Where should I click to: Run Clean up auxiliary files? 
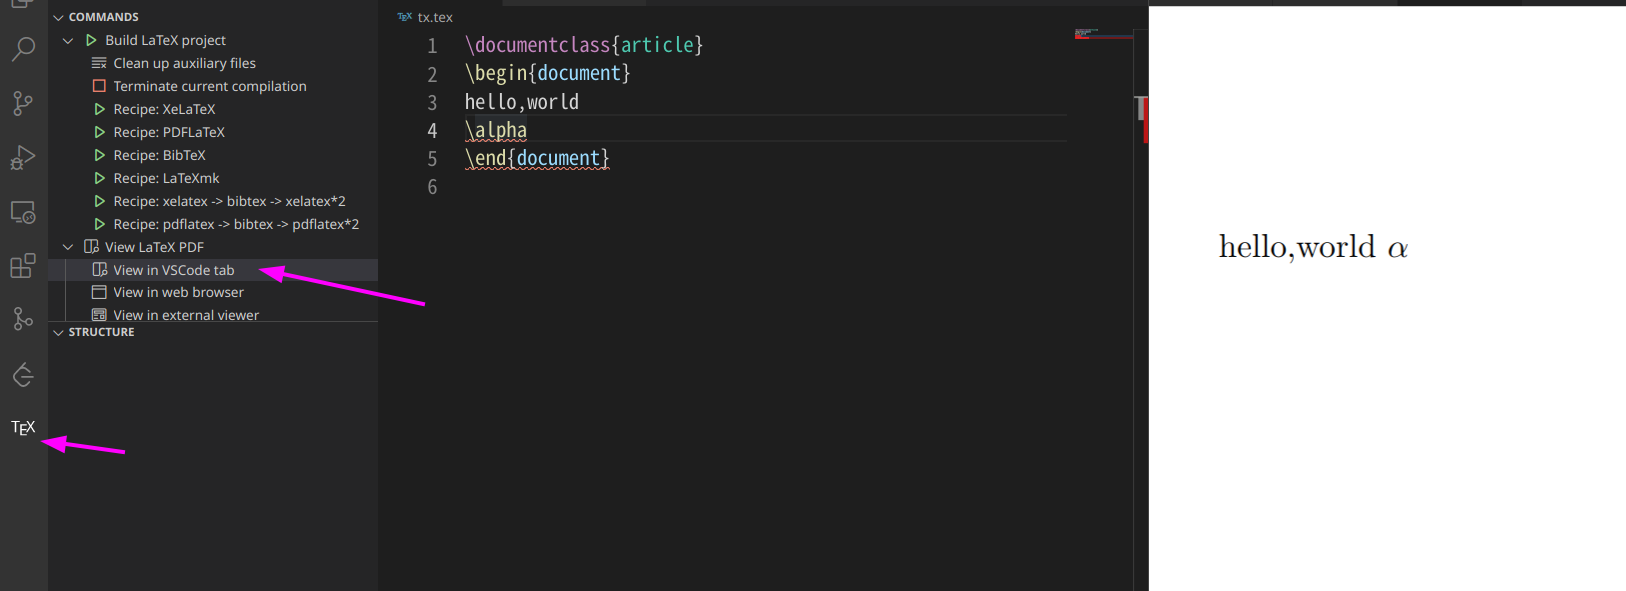[184, 63]
